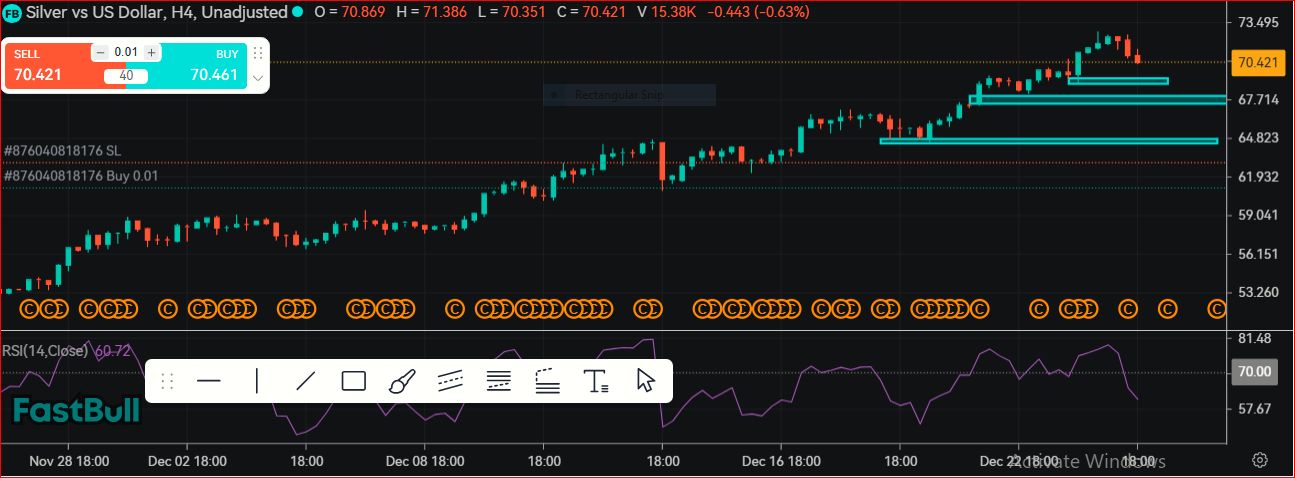Screen dimensions: 1295x478
Task: Click the 0.01 lot size field
Action: [x=126, y=52]
